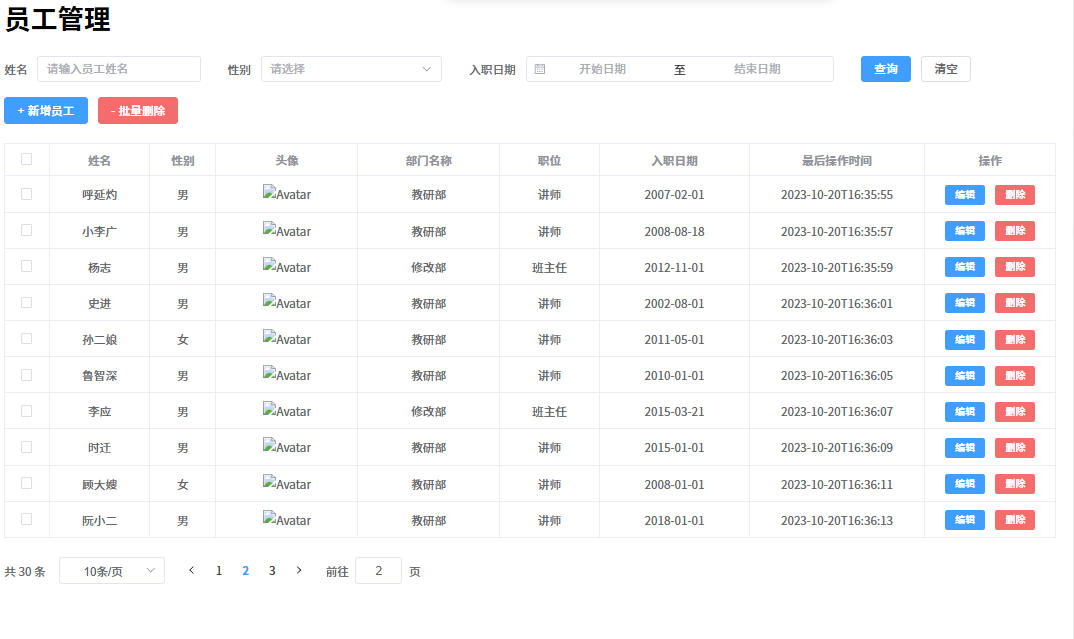Check the row checkbox for 呼延灼

pos(27,194)
